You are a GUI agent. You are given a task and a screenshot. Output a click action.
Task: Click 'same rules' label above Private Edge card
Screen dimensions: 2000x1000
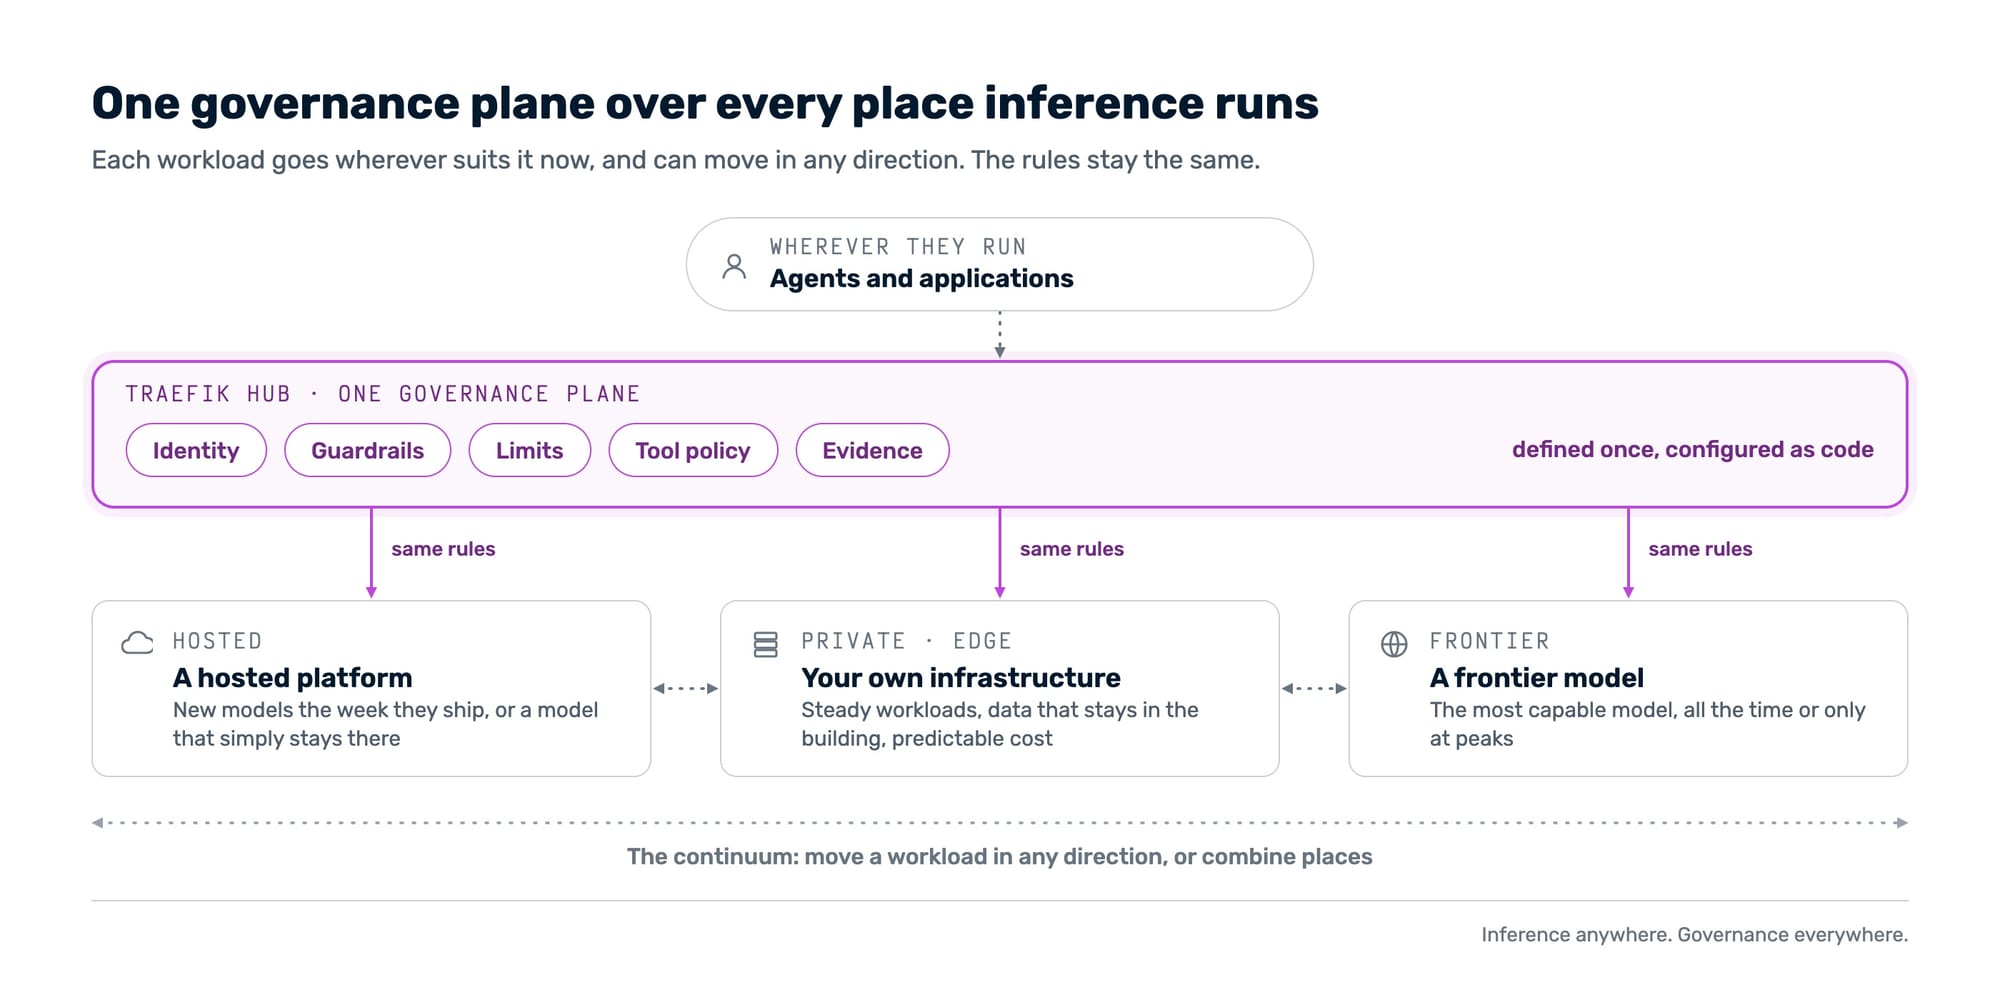click(x=1071, y=549)
